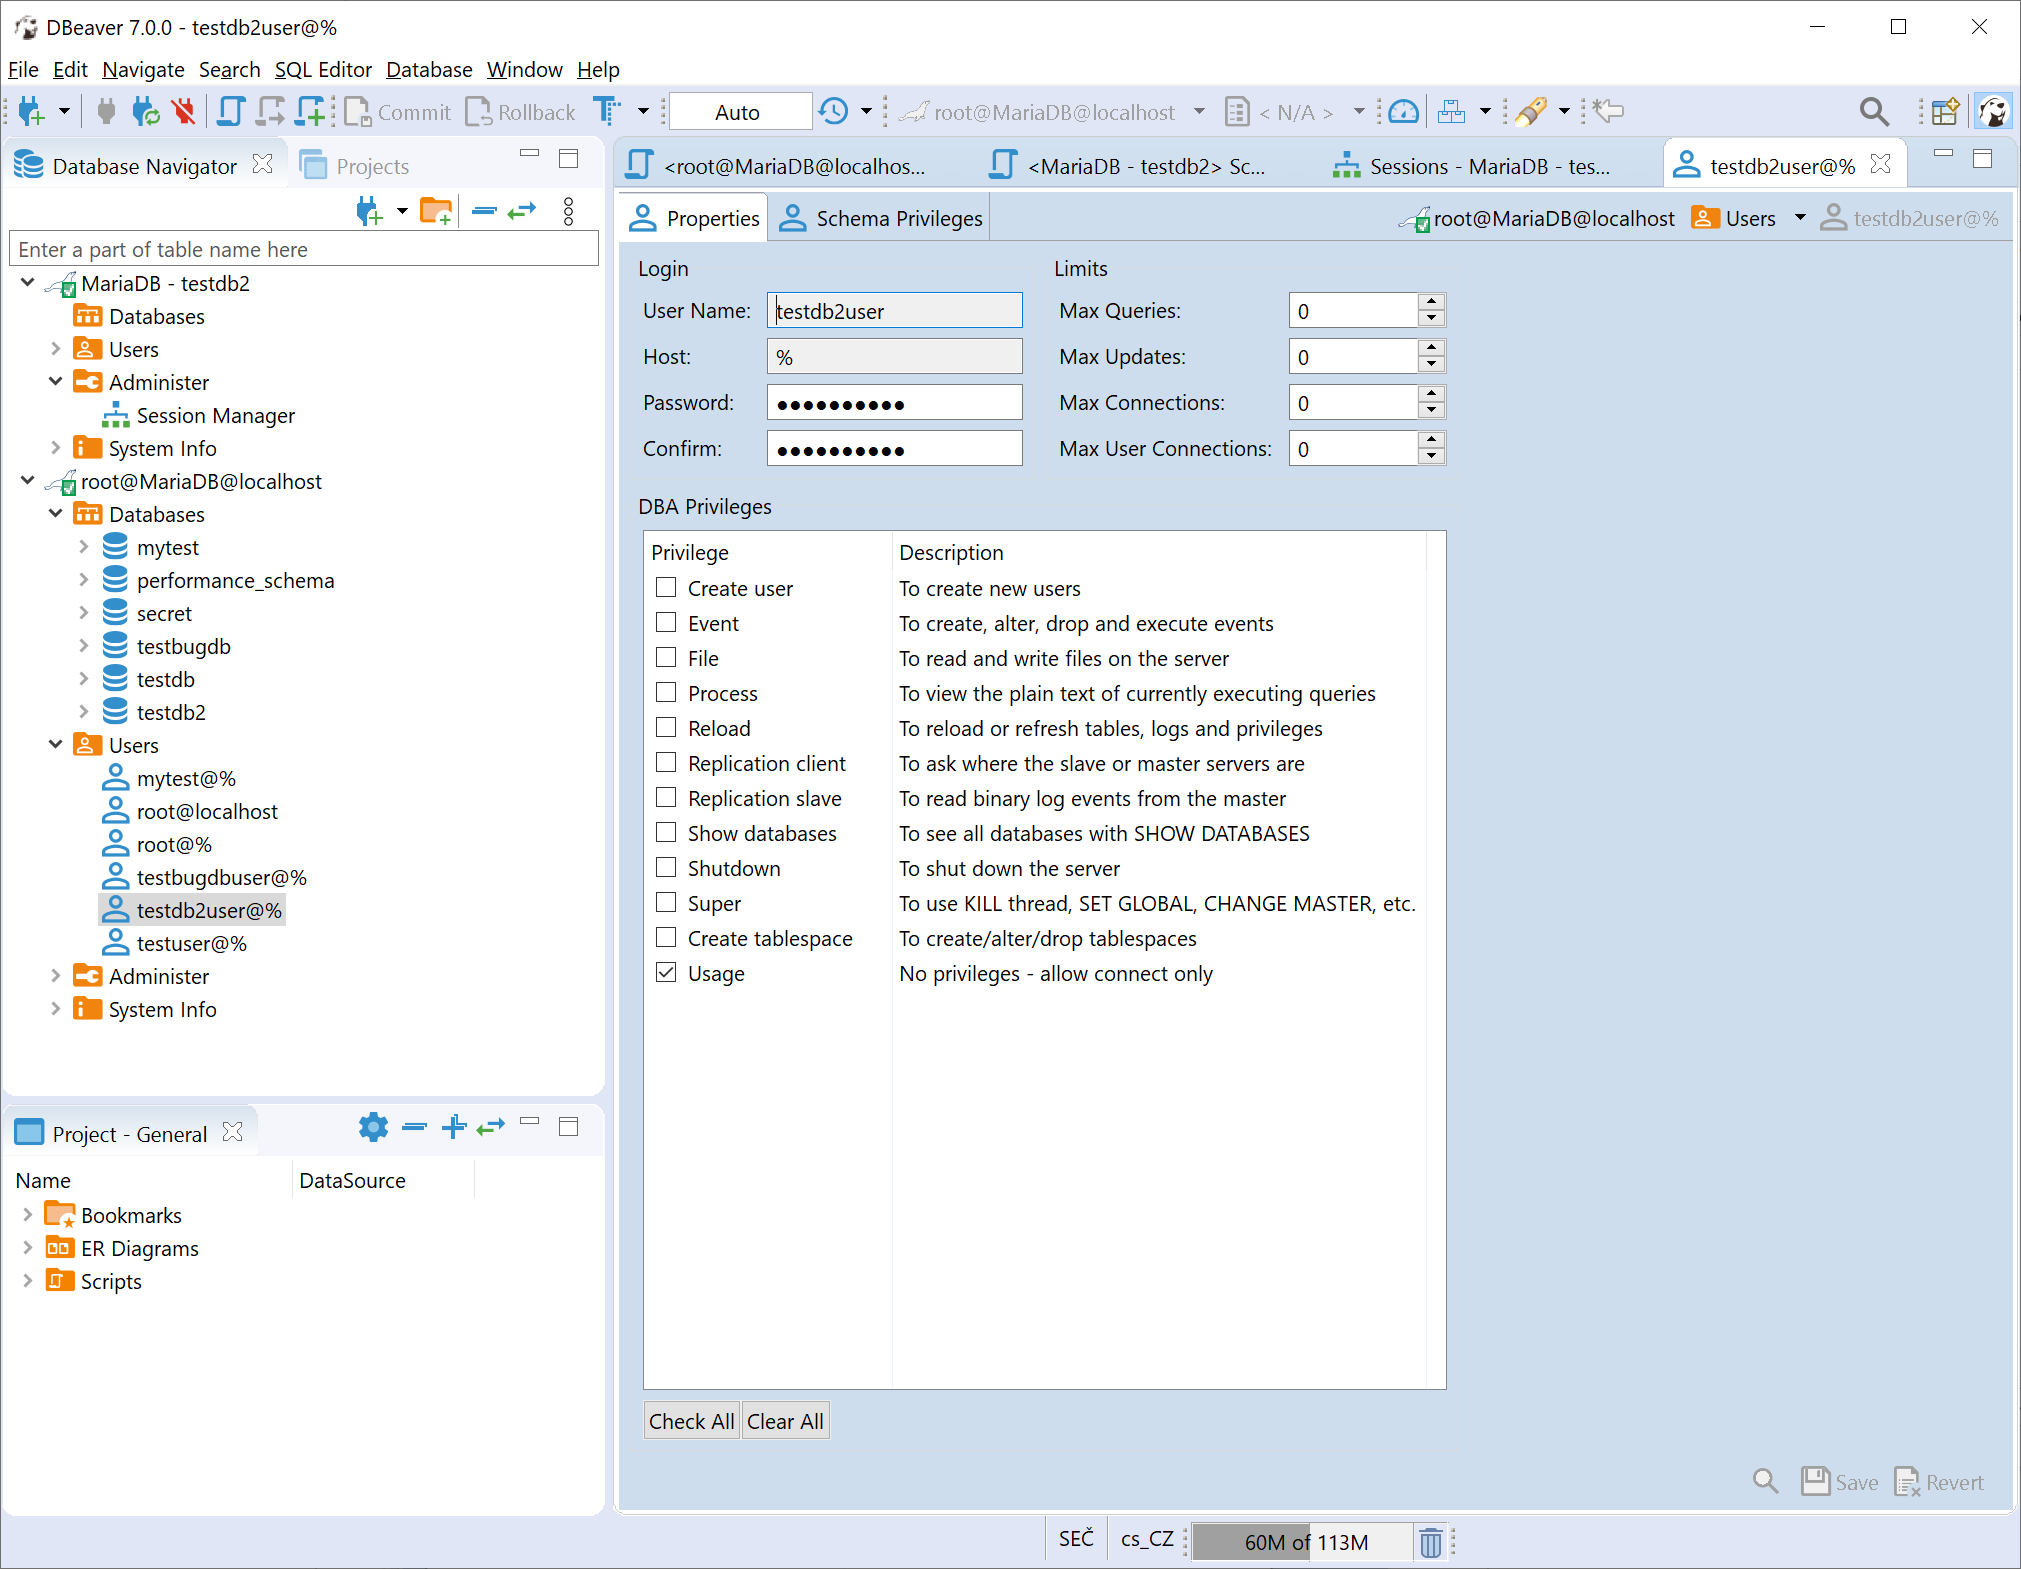Uncheck the Usage privilege
The height and width of the screenshot is (1569, 2021).
click(666, 972)
